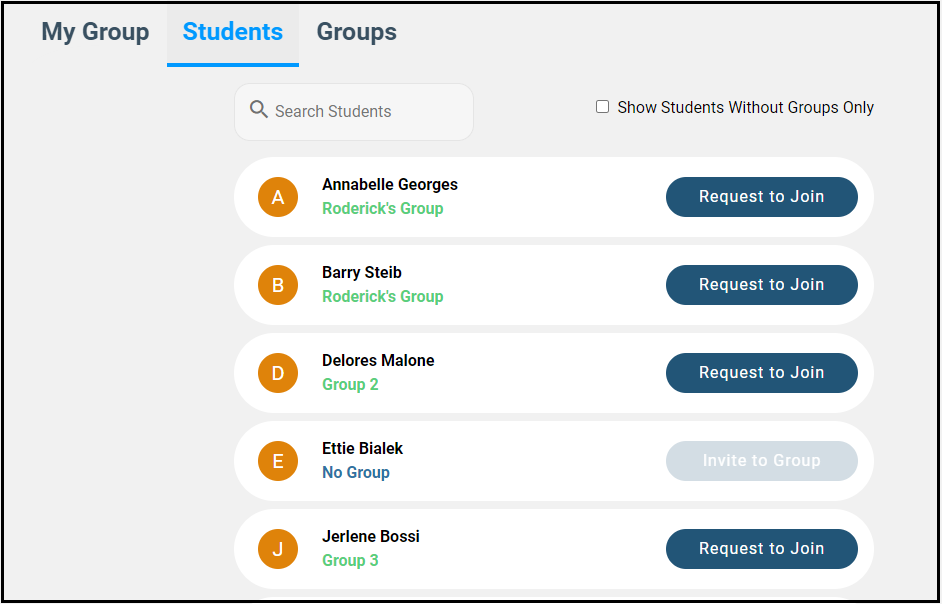Click Annabelle Georges' avatar icon
942x604 pixels.
pos(278,197)
